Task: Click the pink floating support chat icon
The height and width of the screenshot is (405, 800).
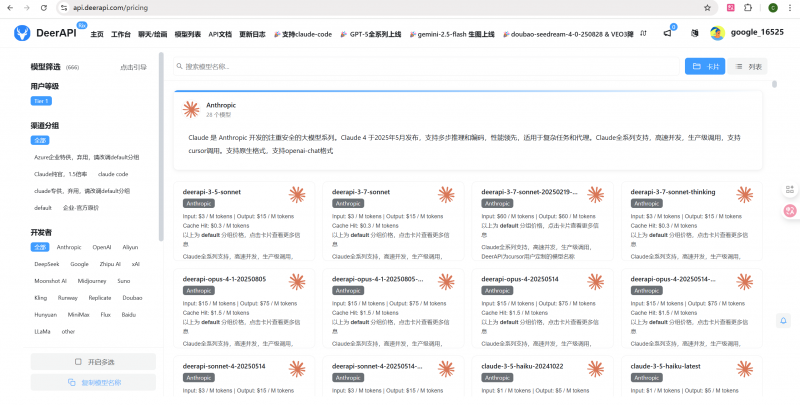Action: [790, 210]
